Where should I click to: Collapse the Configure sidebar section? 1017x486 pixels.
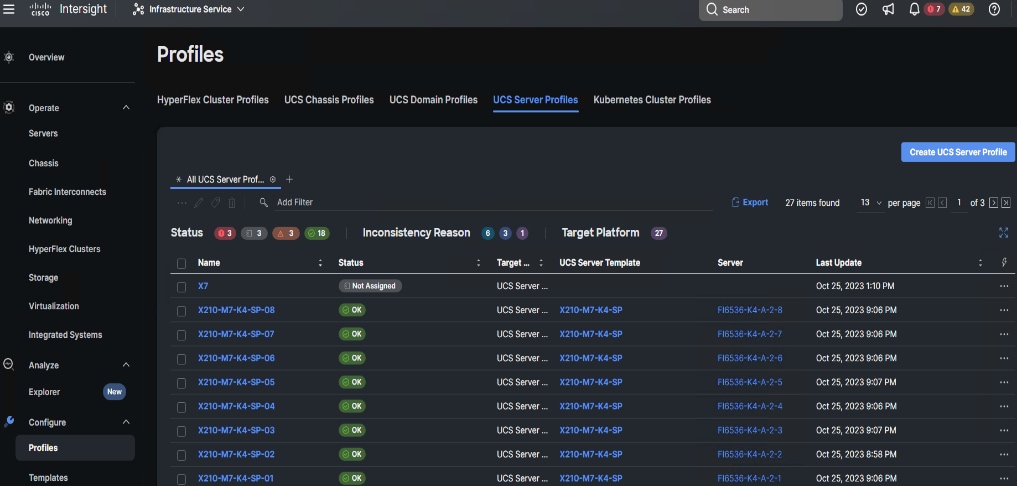tap(126, 422)
